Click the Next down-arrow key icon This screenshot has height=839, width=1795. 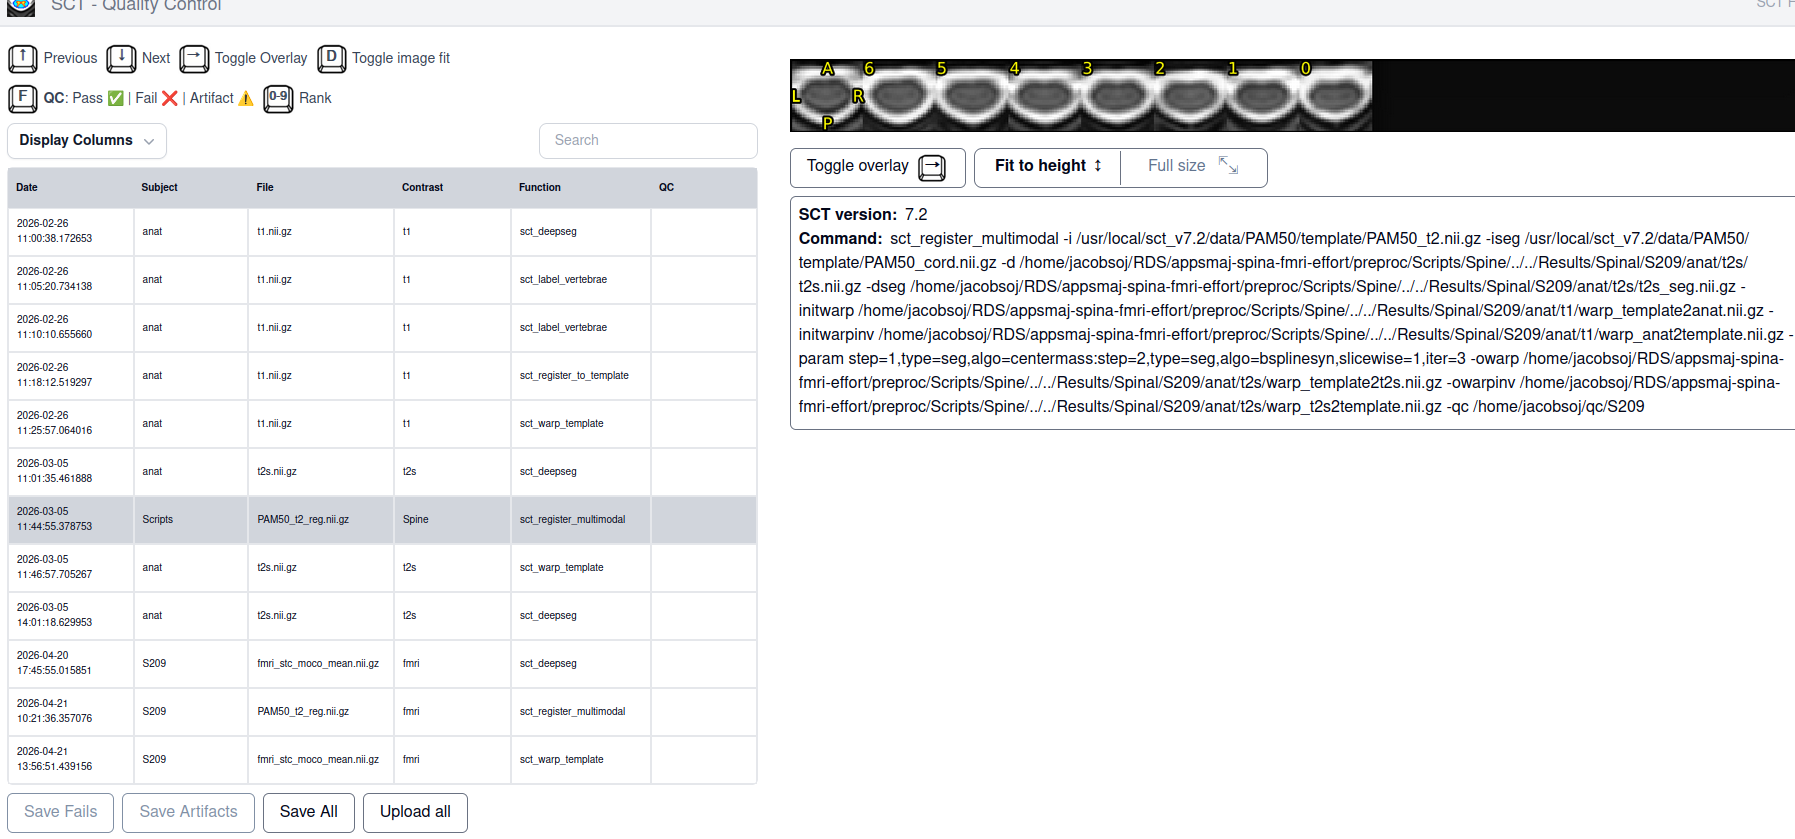121,59
